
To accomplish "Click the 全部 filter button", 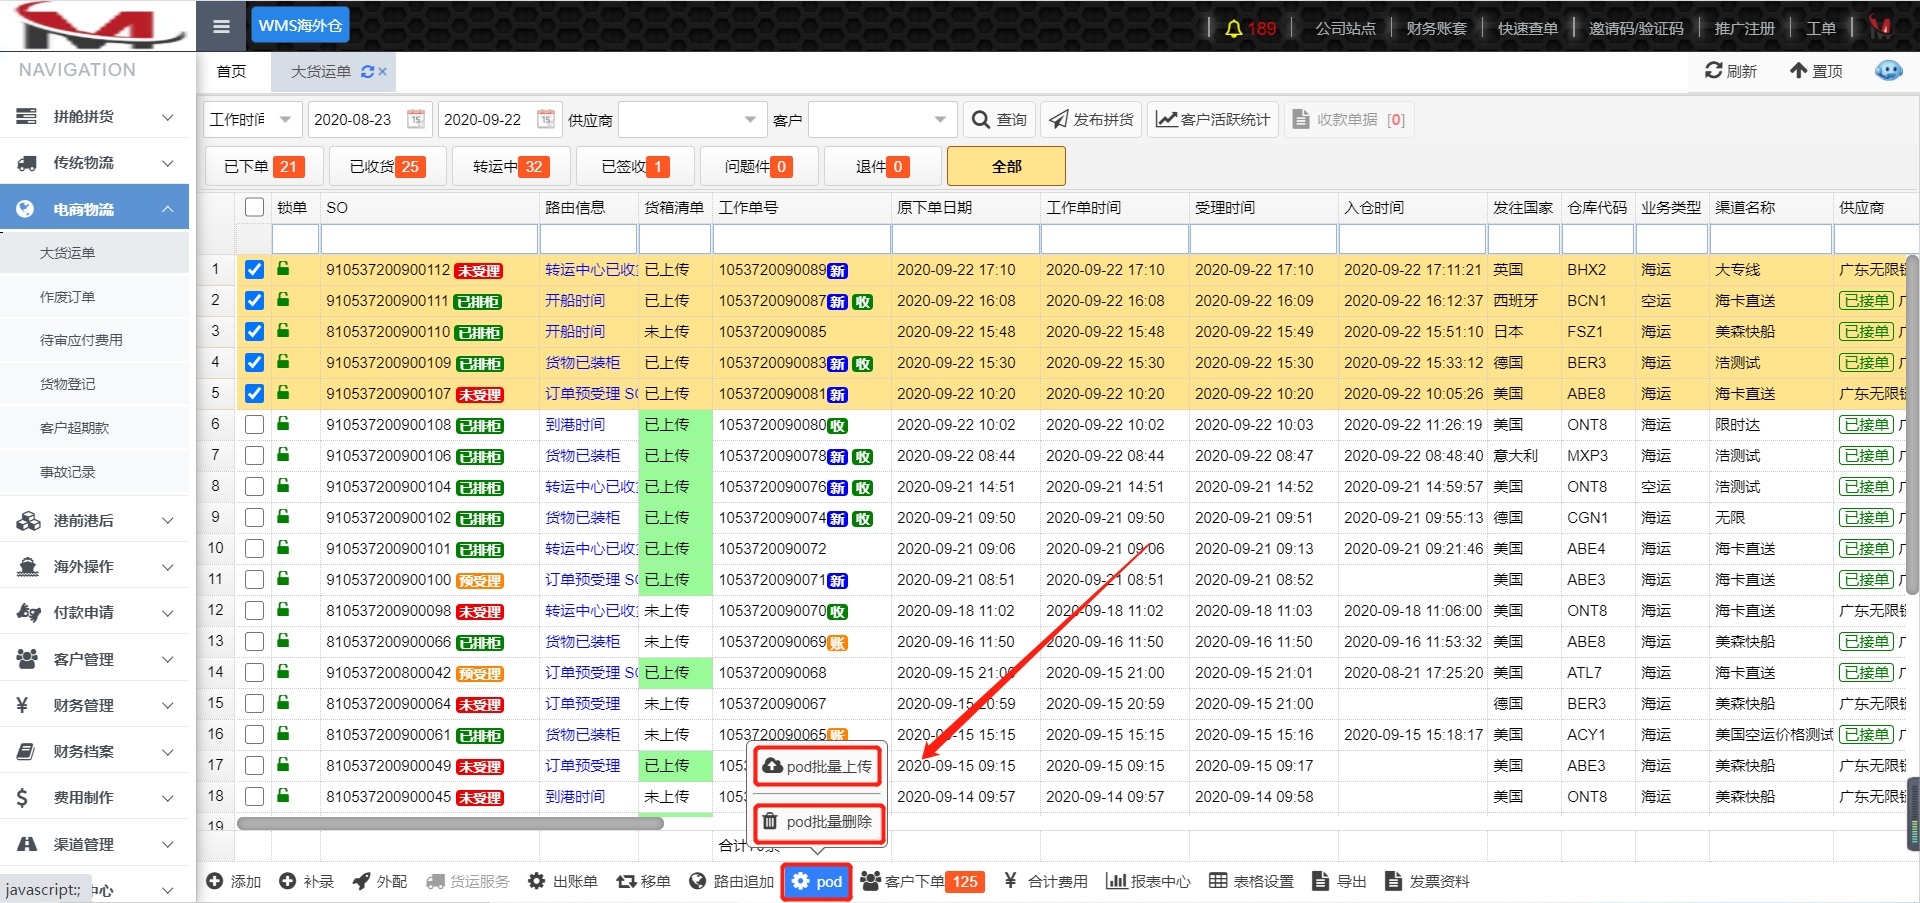I will (1006, 166).
